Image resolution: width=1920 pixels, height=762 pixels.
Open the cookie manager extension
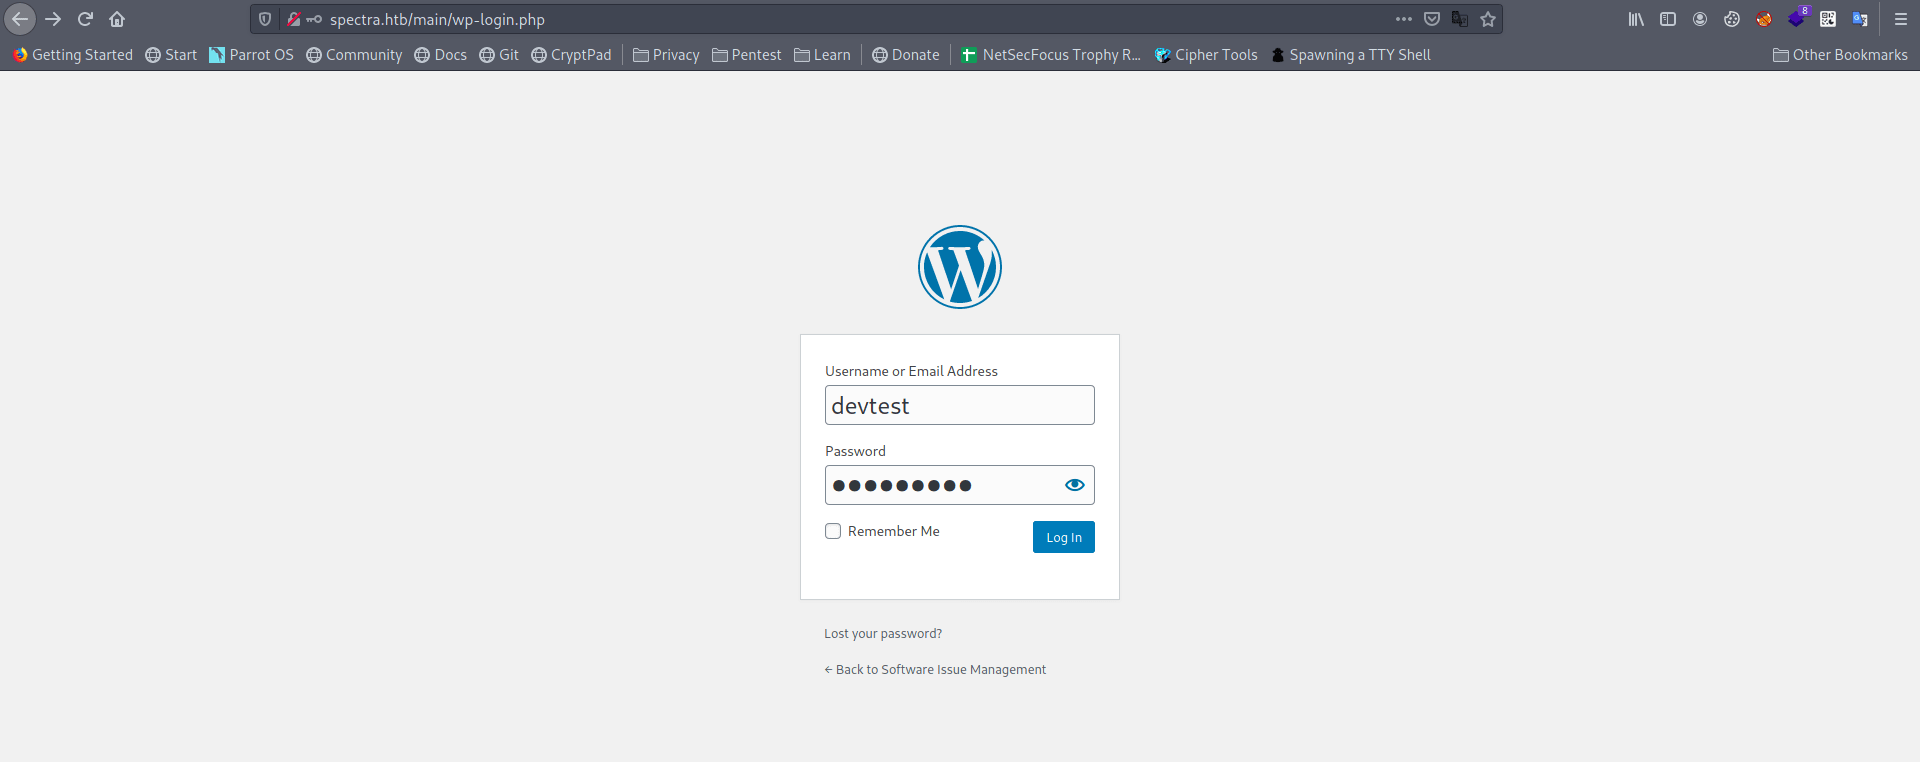(1732, 19)
